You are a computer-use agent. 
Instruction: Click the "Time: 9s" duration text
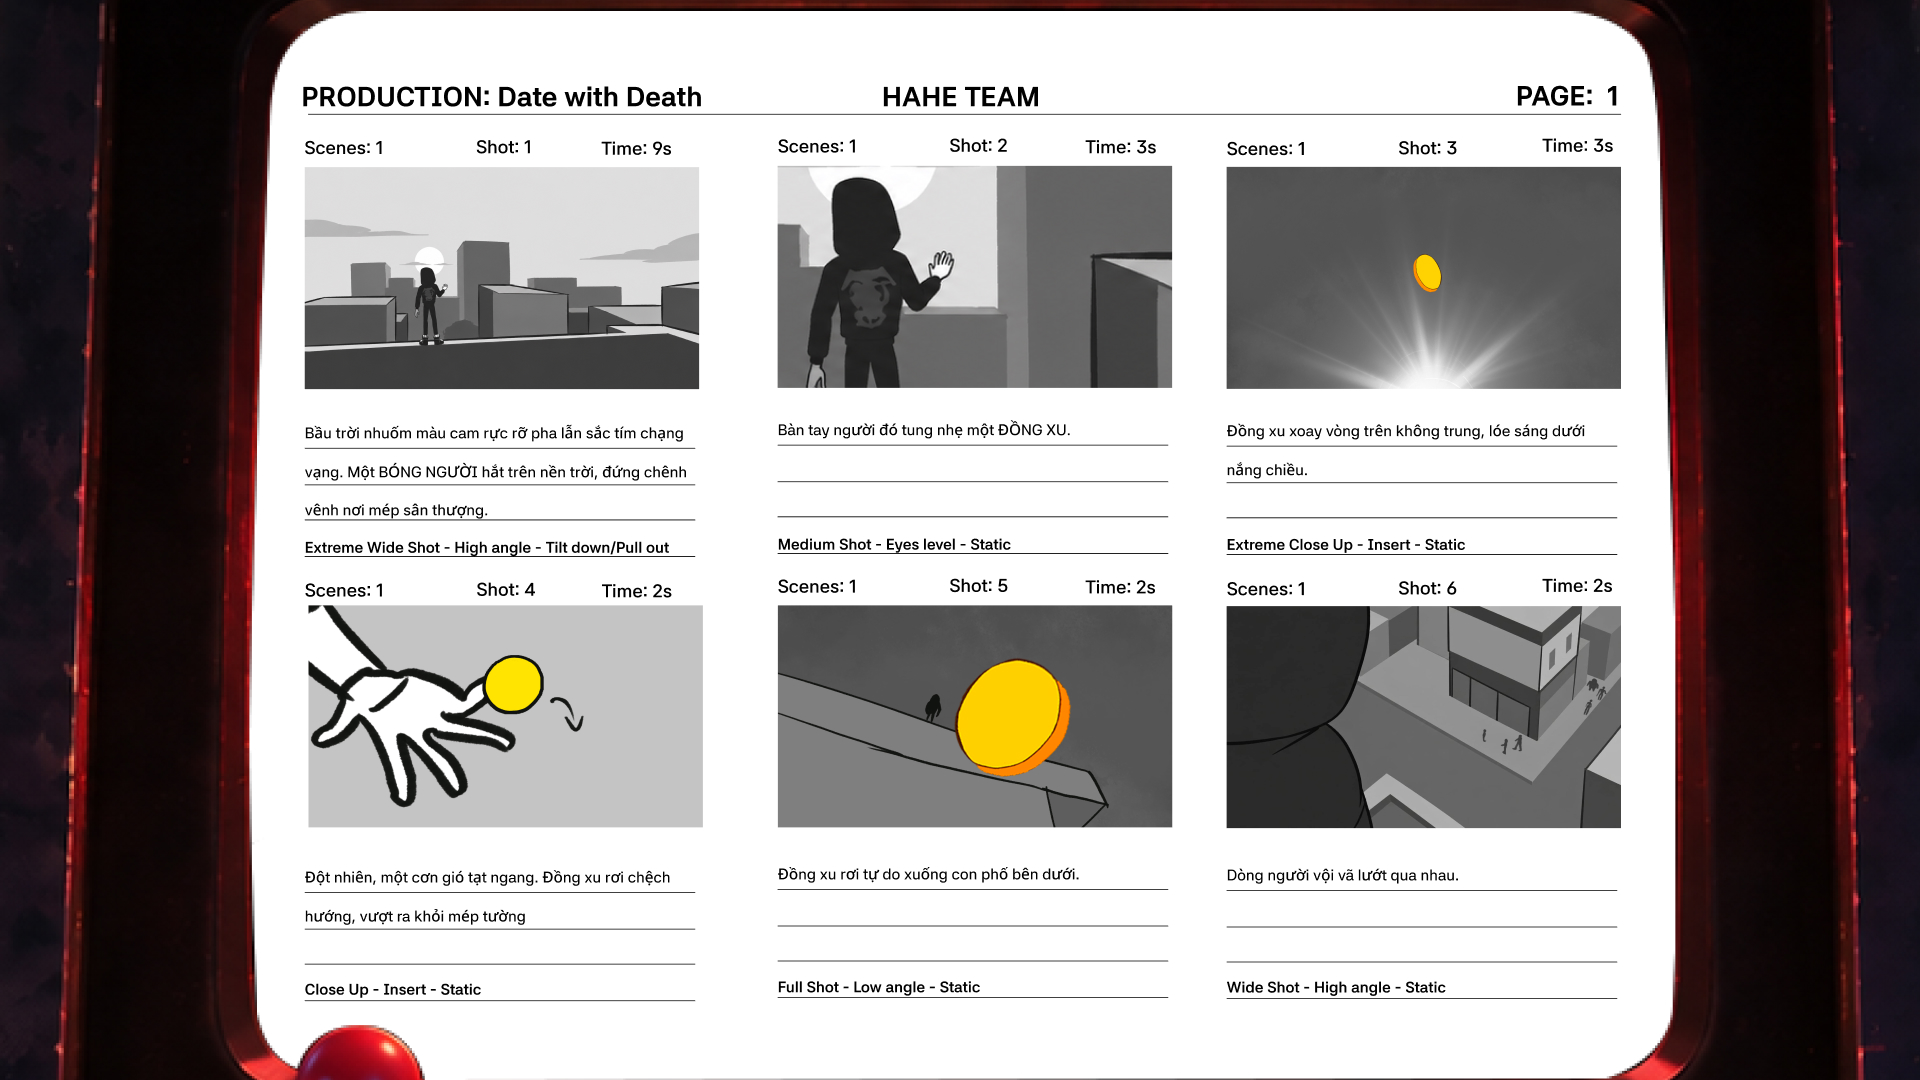point(636,148)
